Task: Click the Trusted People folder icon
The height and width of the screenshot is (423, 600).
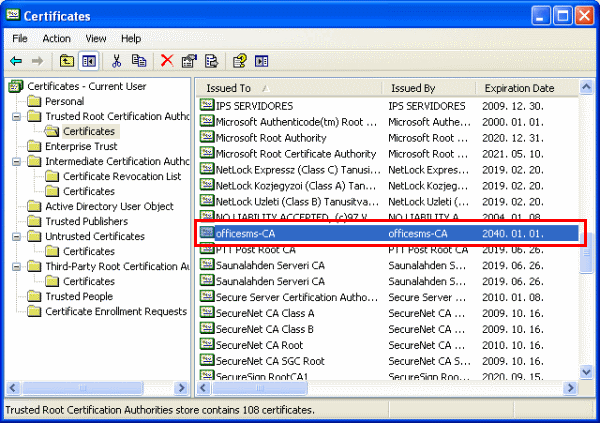Action: 34,296
